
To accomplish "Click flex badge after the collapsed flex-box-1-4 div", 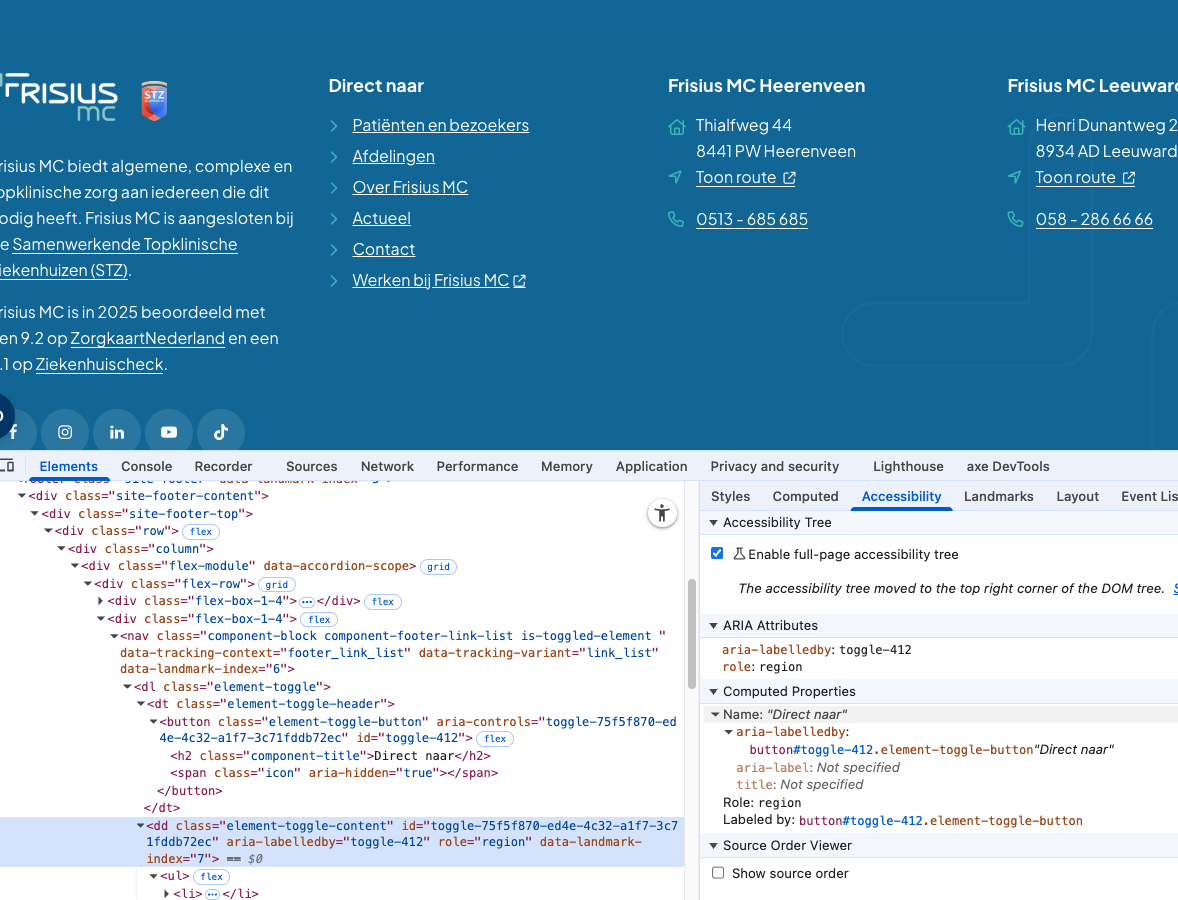I will pos(383,602).
